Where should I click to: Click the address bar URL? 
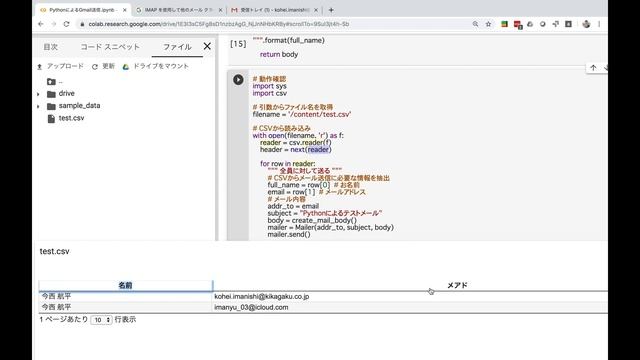(x=218, y=24)
